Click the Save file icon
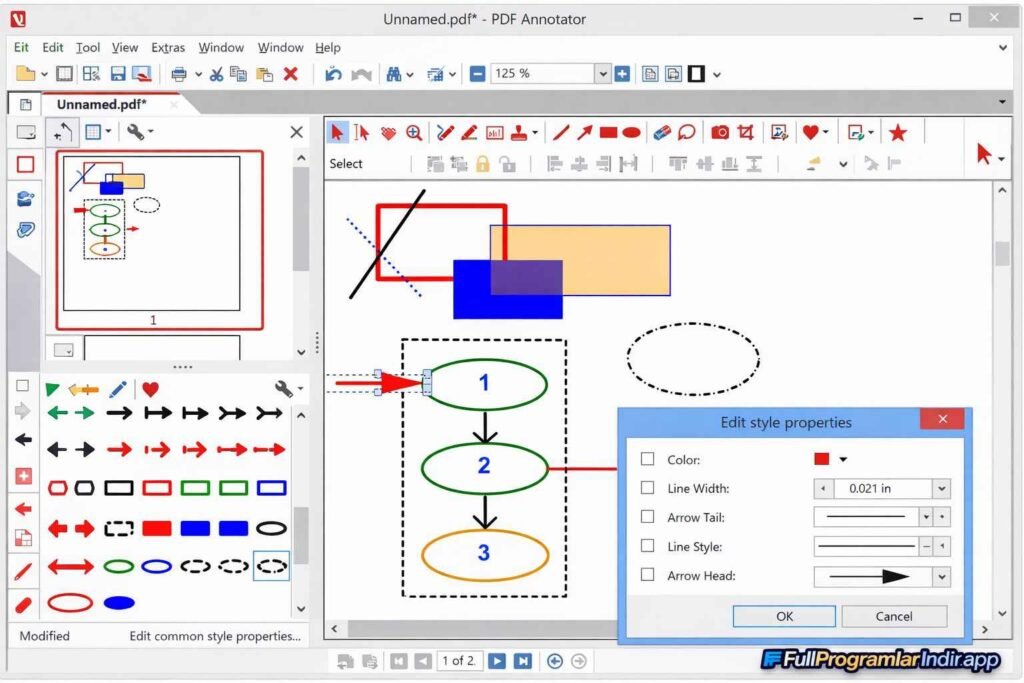 coord(119,73)
